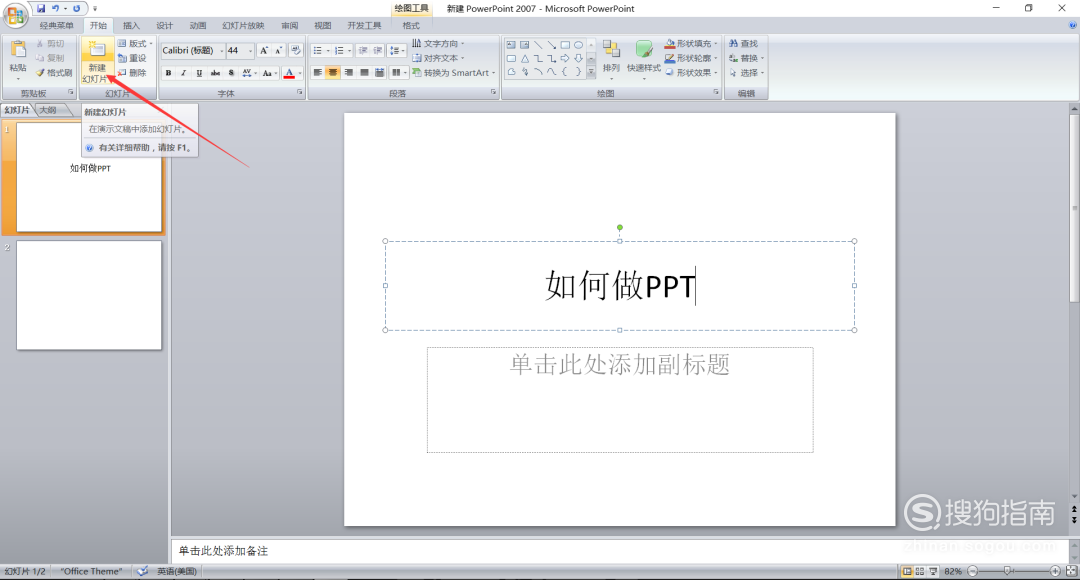
Task: Justify paragraph text
Action: tap(364, 72)
